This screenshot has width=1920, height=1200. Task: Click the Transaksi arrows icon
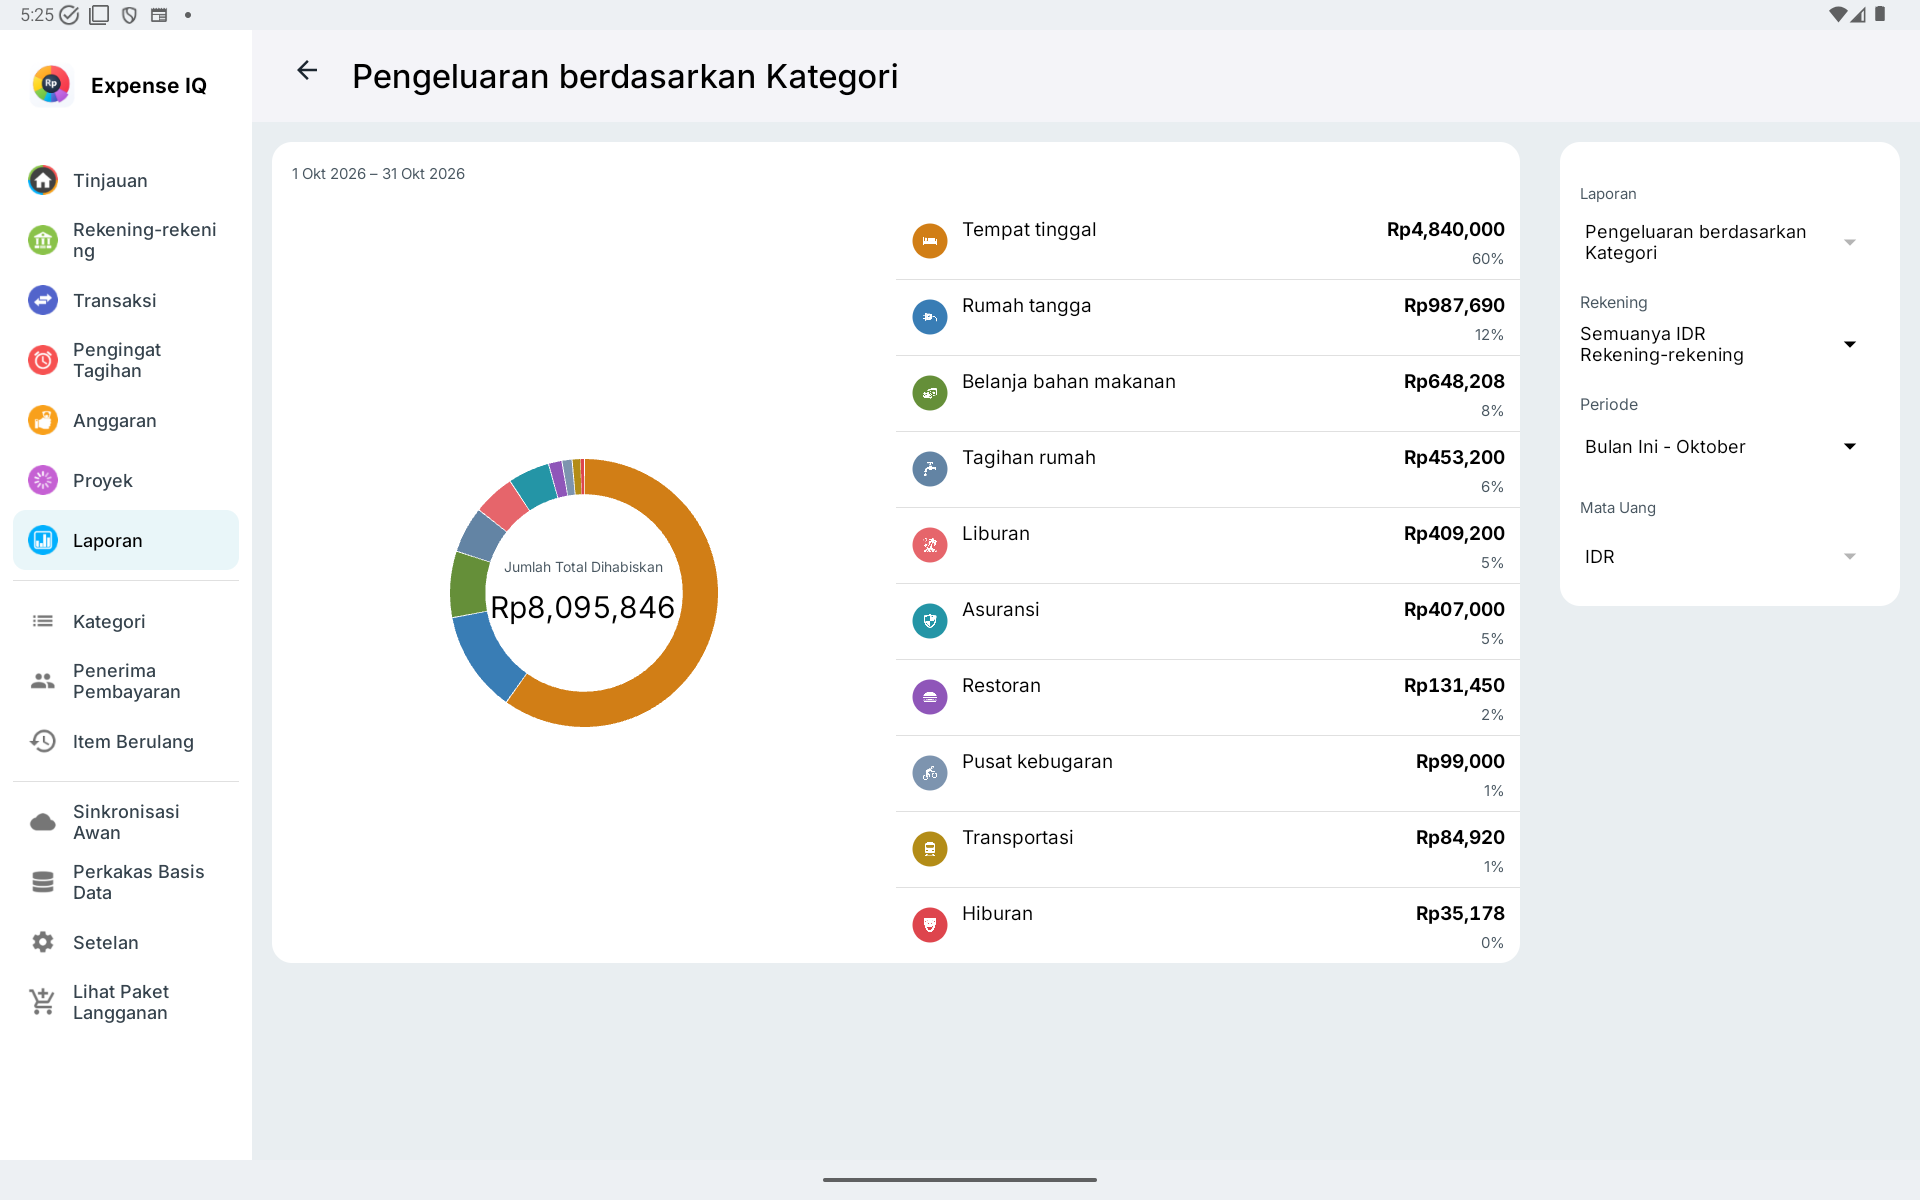(x=43, y=300)
